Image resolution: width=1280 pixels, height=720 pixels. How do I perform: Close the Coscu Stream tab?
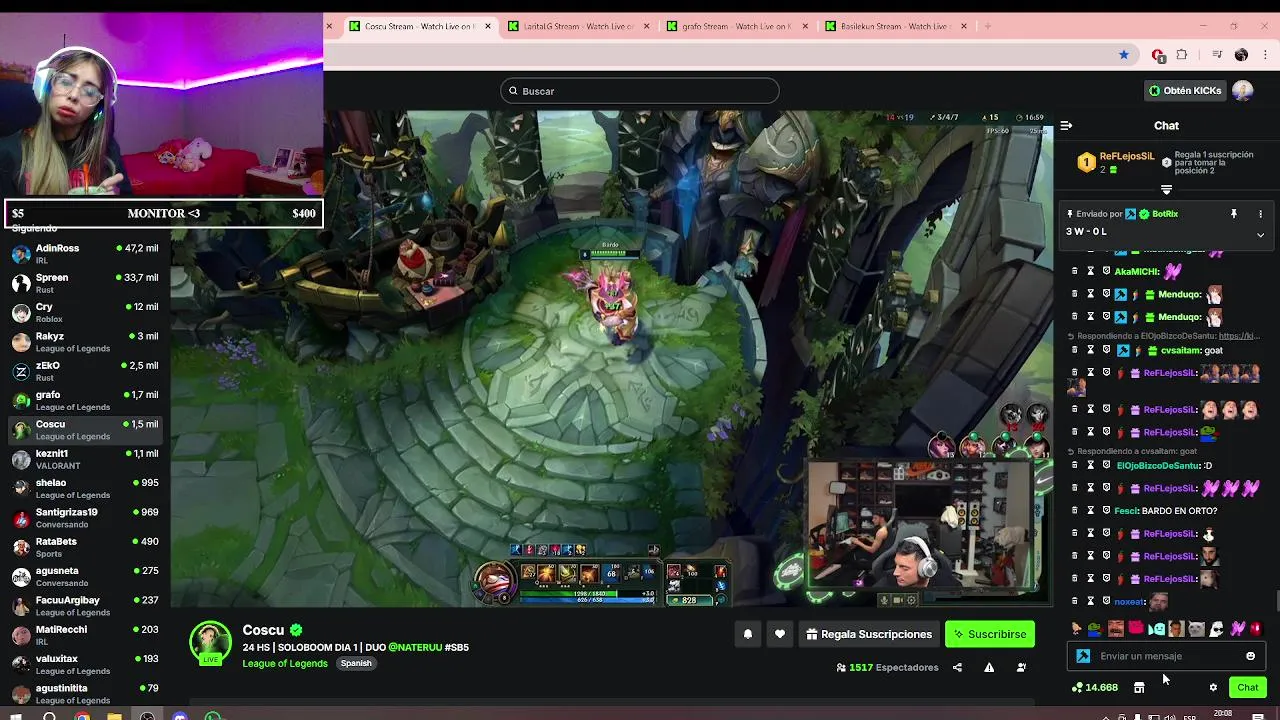pyautogui.click(x=488, y=26)
